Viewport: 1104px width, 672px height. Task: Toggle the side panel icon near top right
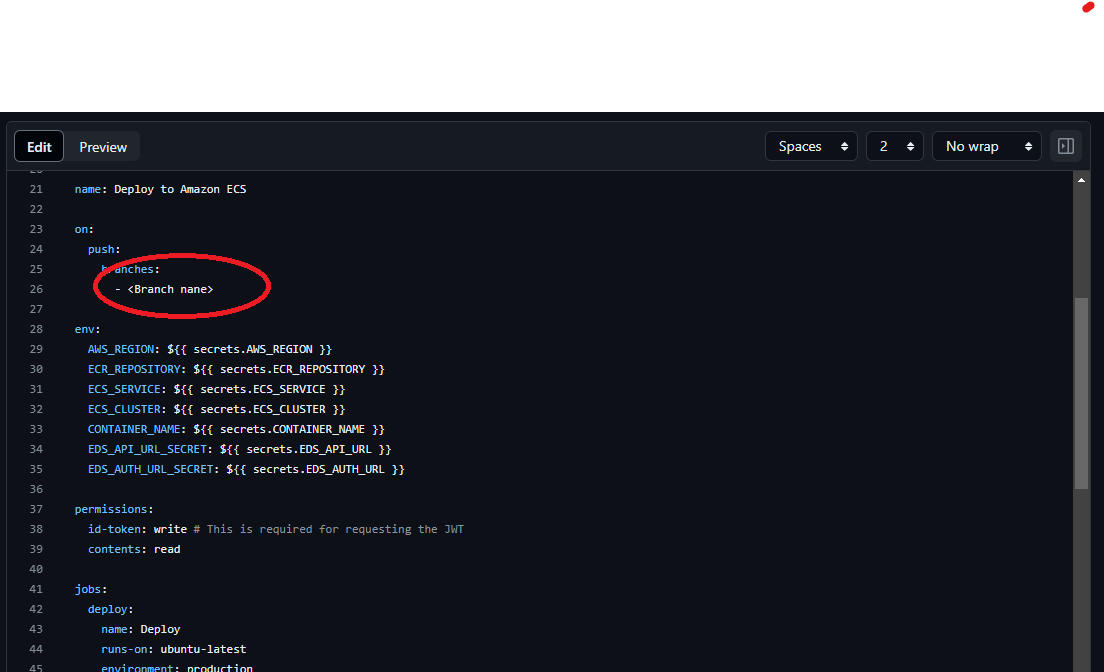coord(1065,146)
